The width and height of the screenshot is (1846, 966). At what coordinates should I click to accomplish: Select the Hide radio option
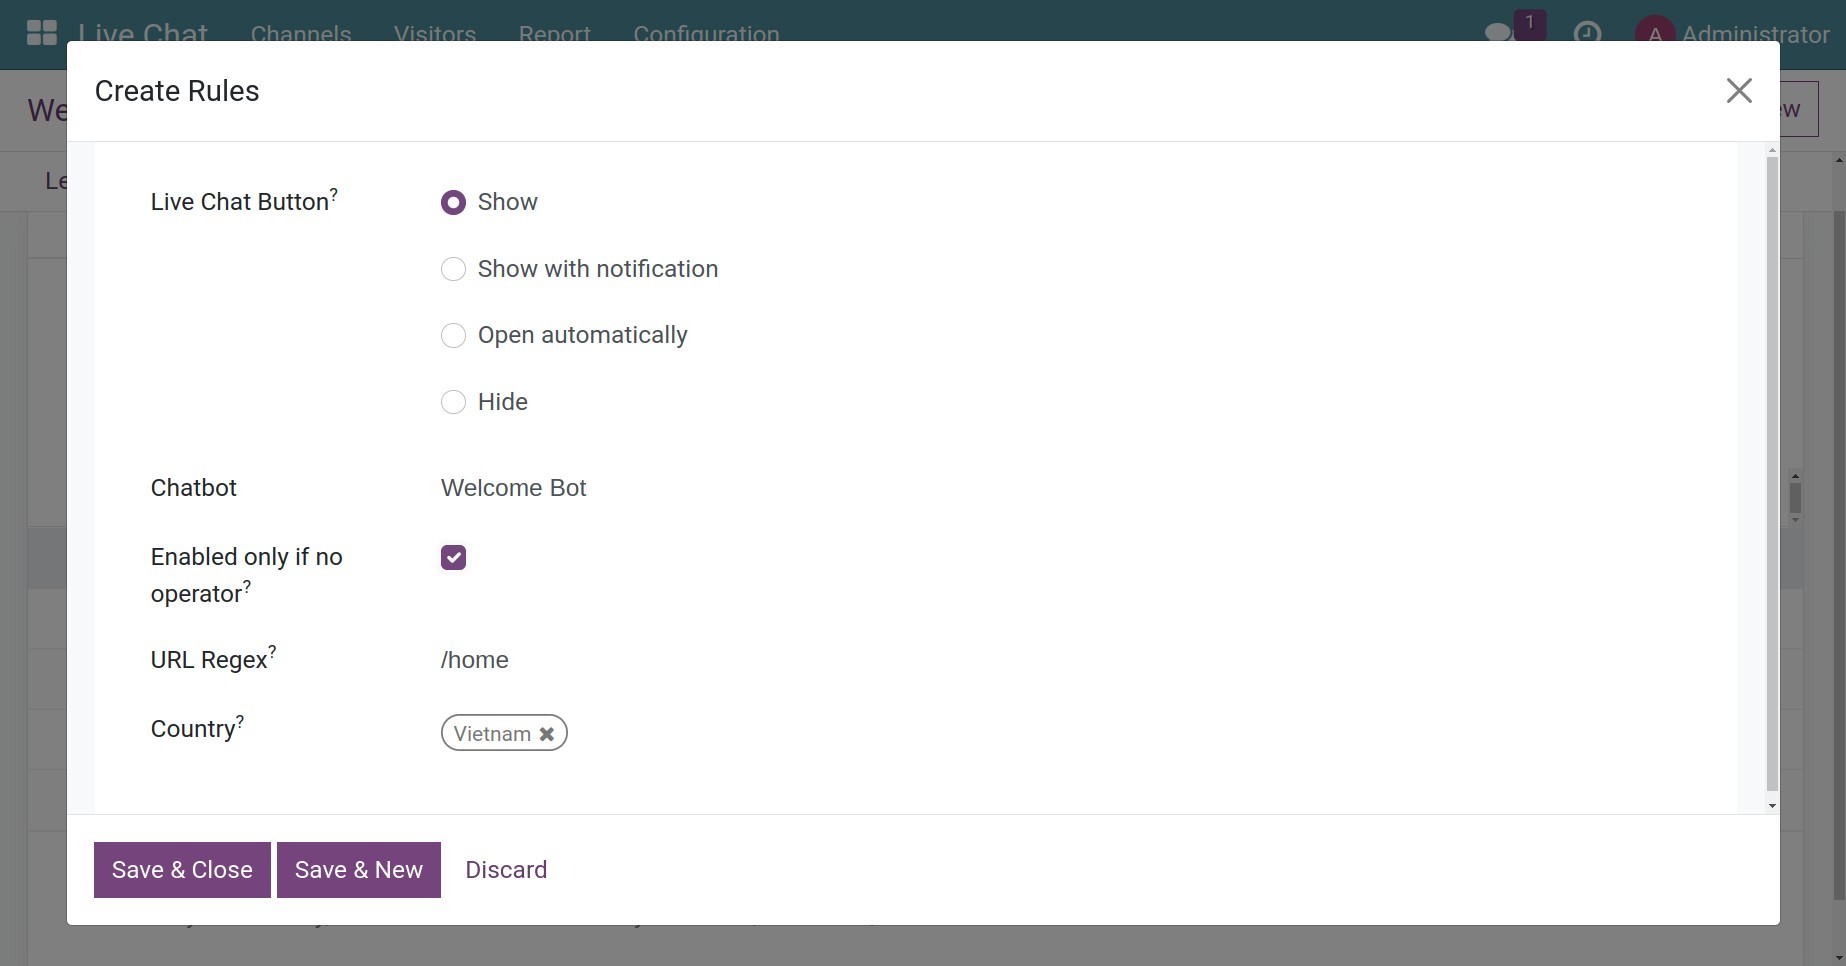click(453, 402)
